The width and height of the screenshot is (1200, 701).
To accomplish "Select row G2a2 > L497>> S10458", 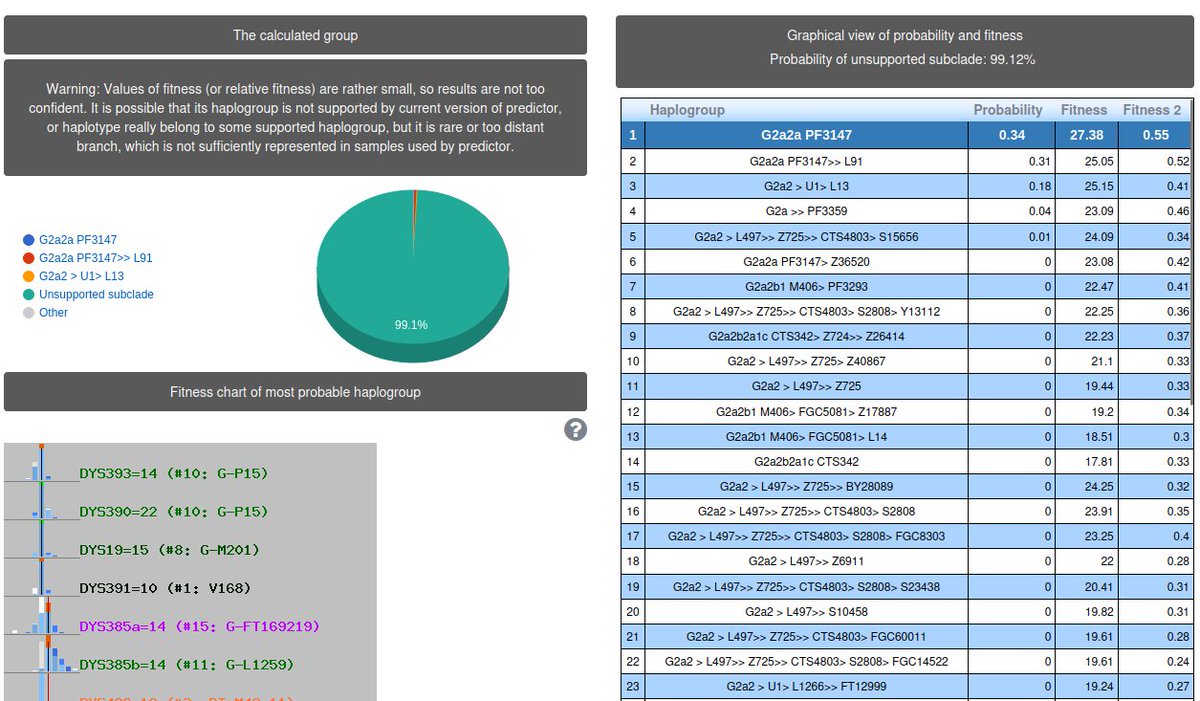I will tap(908, 611).
